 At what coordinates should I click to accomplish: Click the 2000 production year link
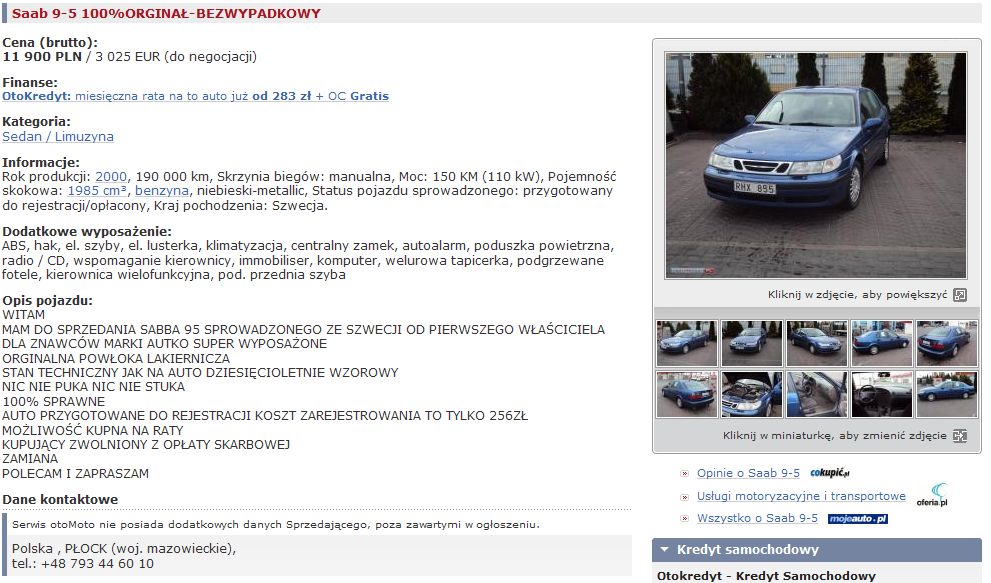pyautogui.click(x=111, y=176)
